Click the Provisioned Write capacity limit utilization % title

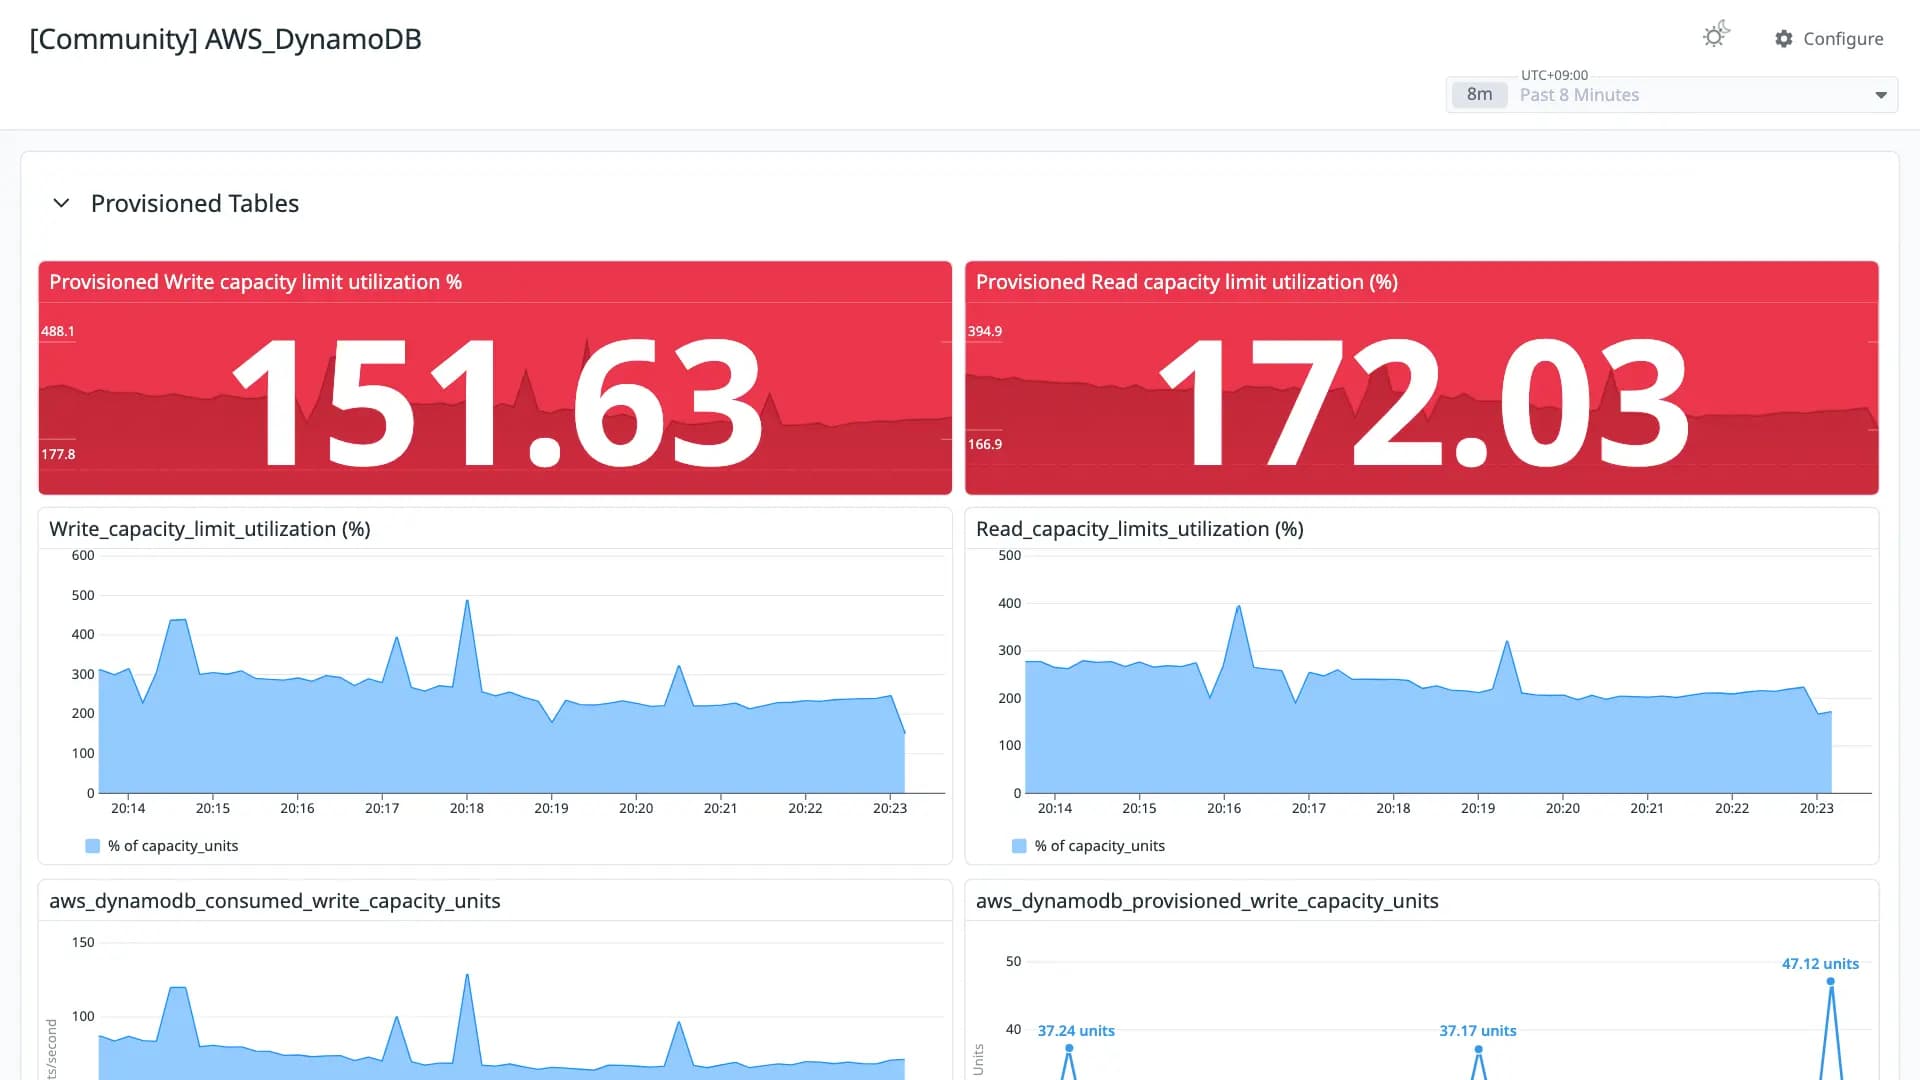point(255,282)
